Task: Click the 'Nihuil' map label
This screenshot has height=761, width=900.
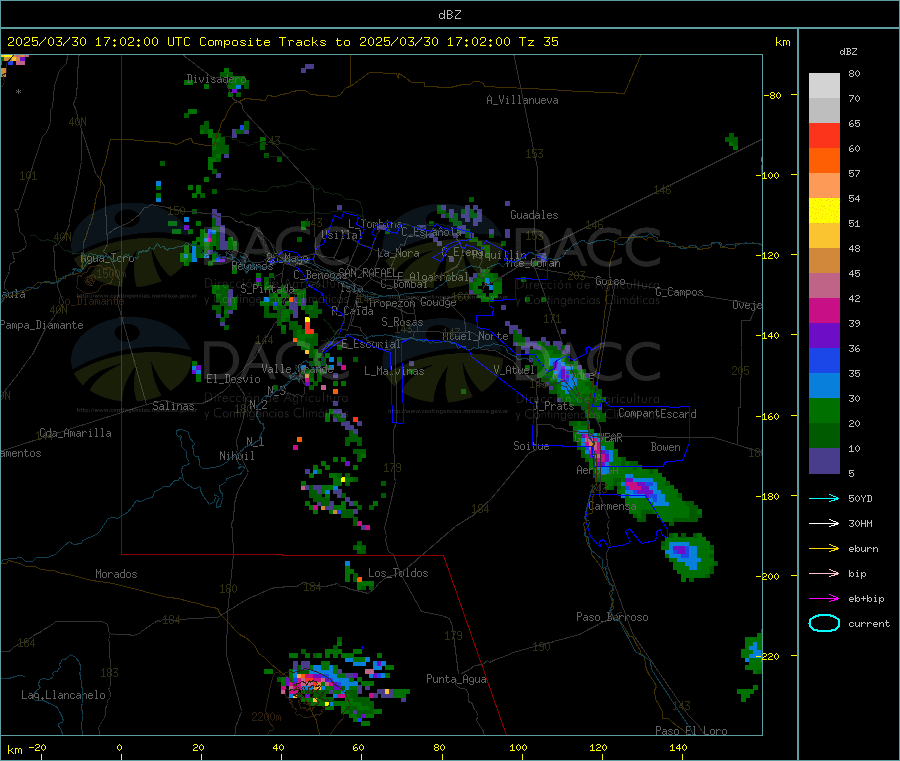Action: click(x=237, y=456)
